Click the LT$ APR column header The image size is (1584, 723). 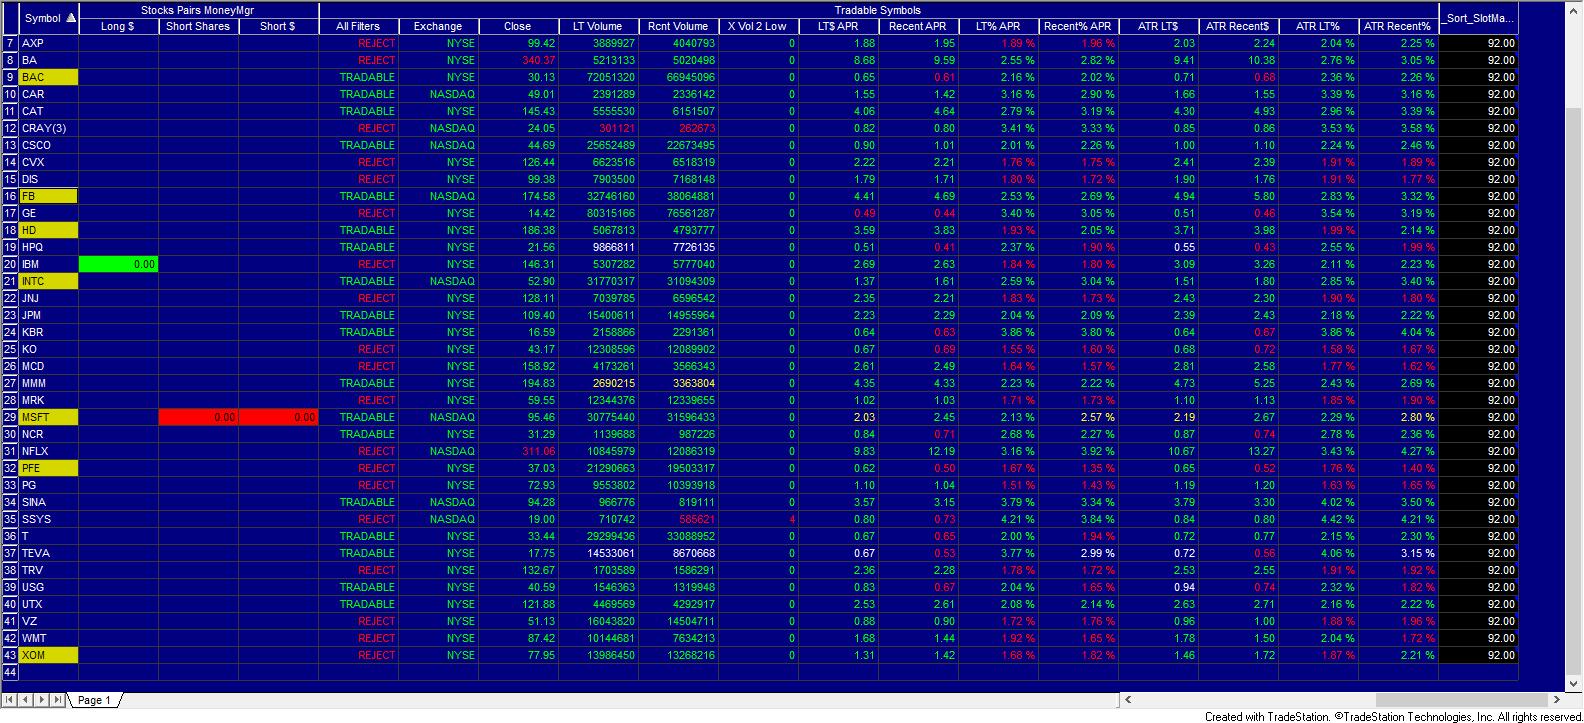pyautogui.click(x=838, y=26)
